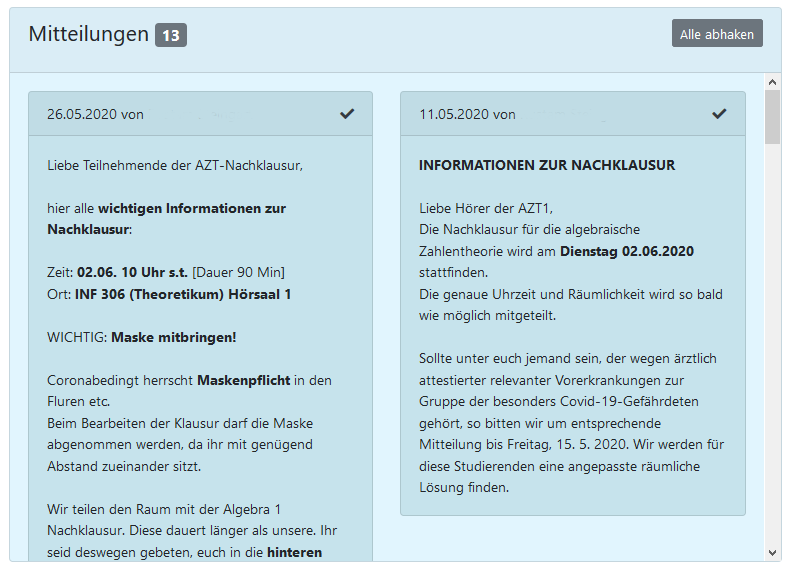The width and height of the screenshot is (791, 569).
Task: Select the 11.05.2020 message header date
Action: (x=454, y=114)
